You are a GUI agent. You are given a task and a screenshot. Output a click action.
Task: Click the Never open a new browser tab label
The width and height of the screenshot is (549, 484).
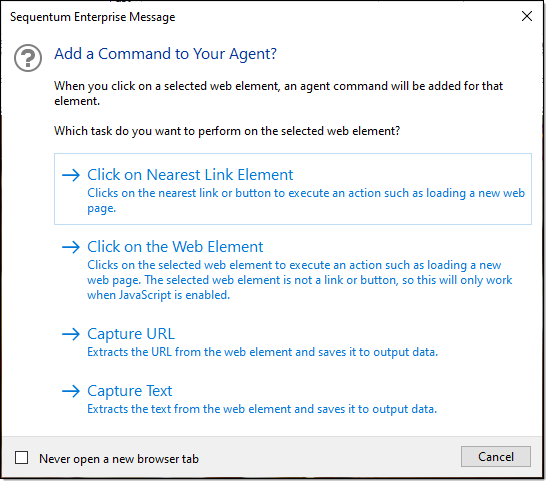point(119,459)
